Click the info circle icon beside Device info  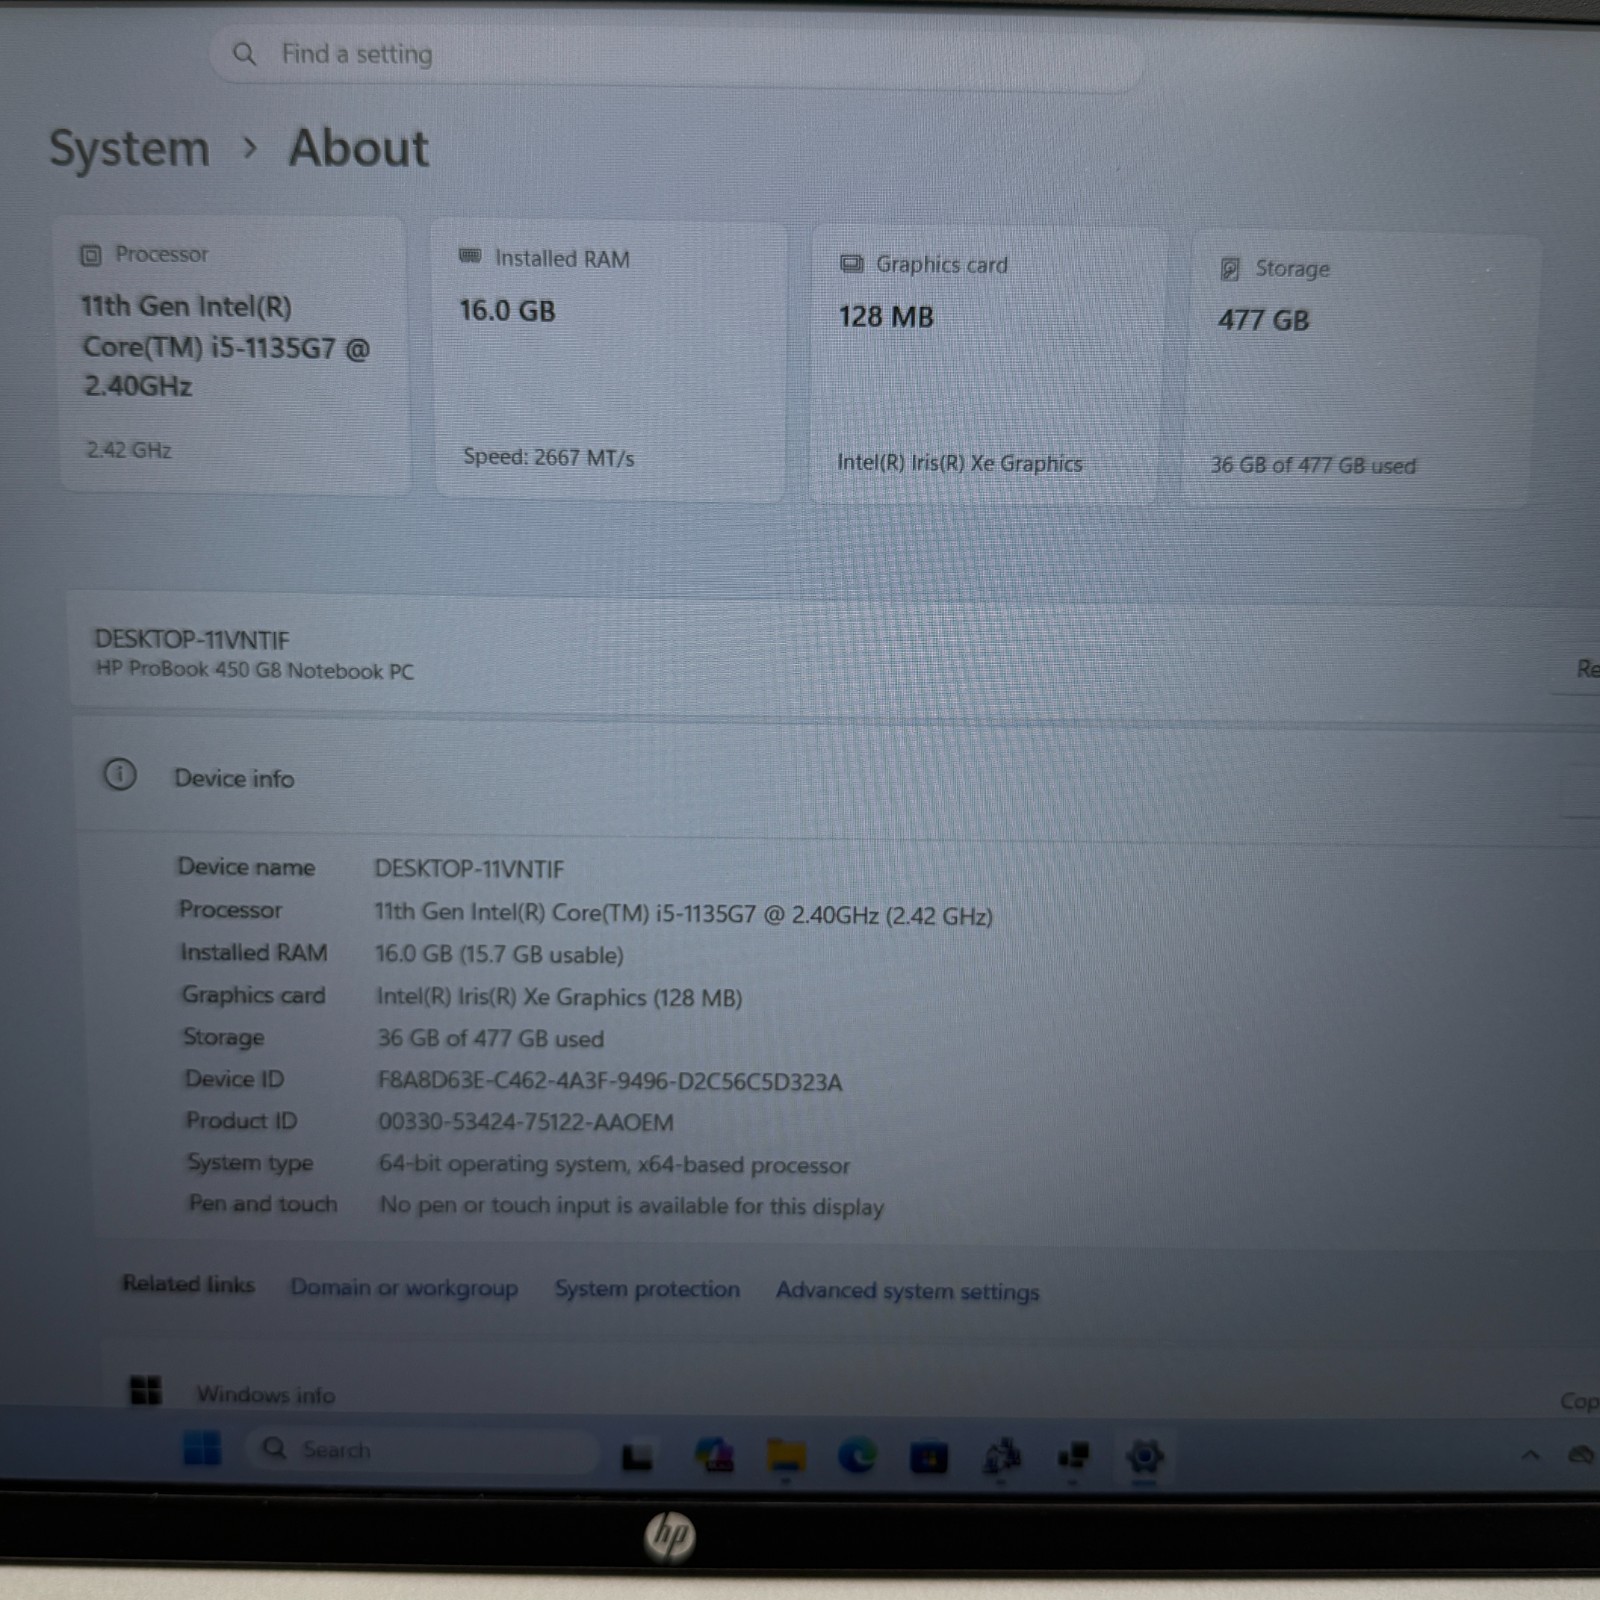[120, 774]
